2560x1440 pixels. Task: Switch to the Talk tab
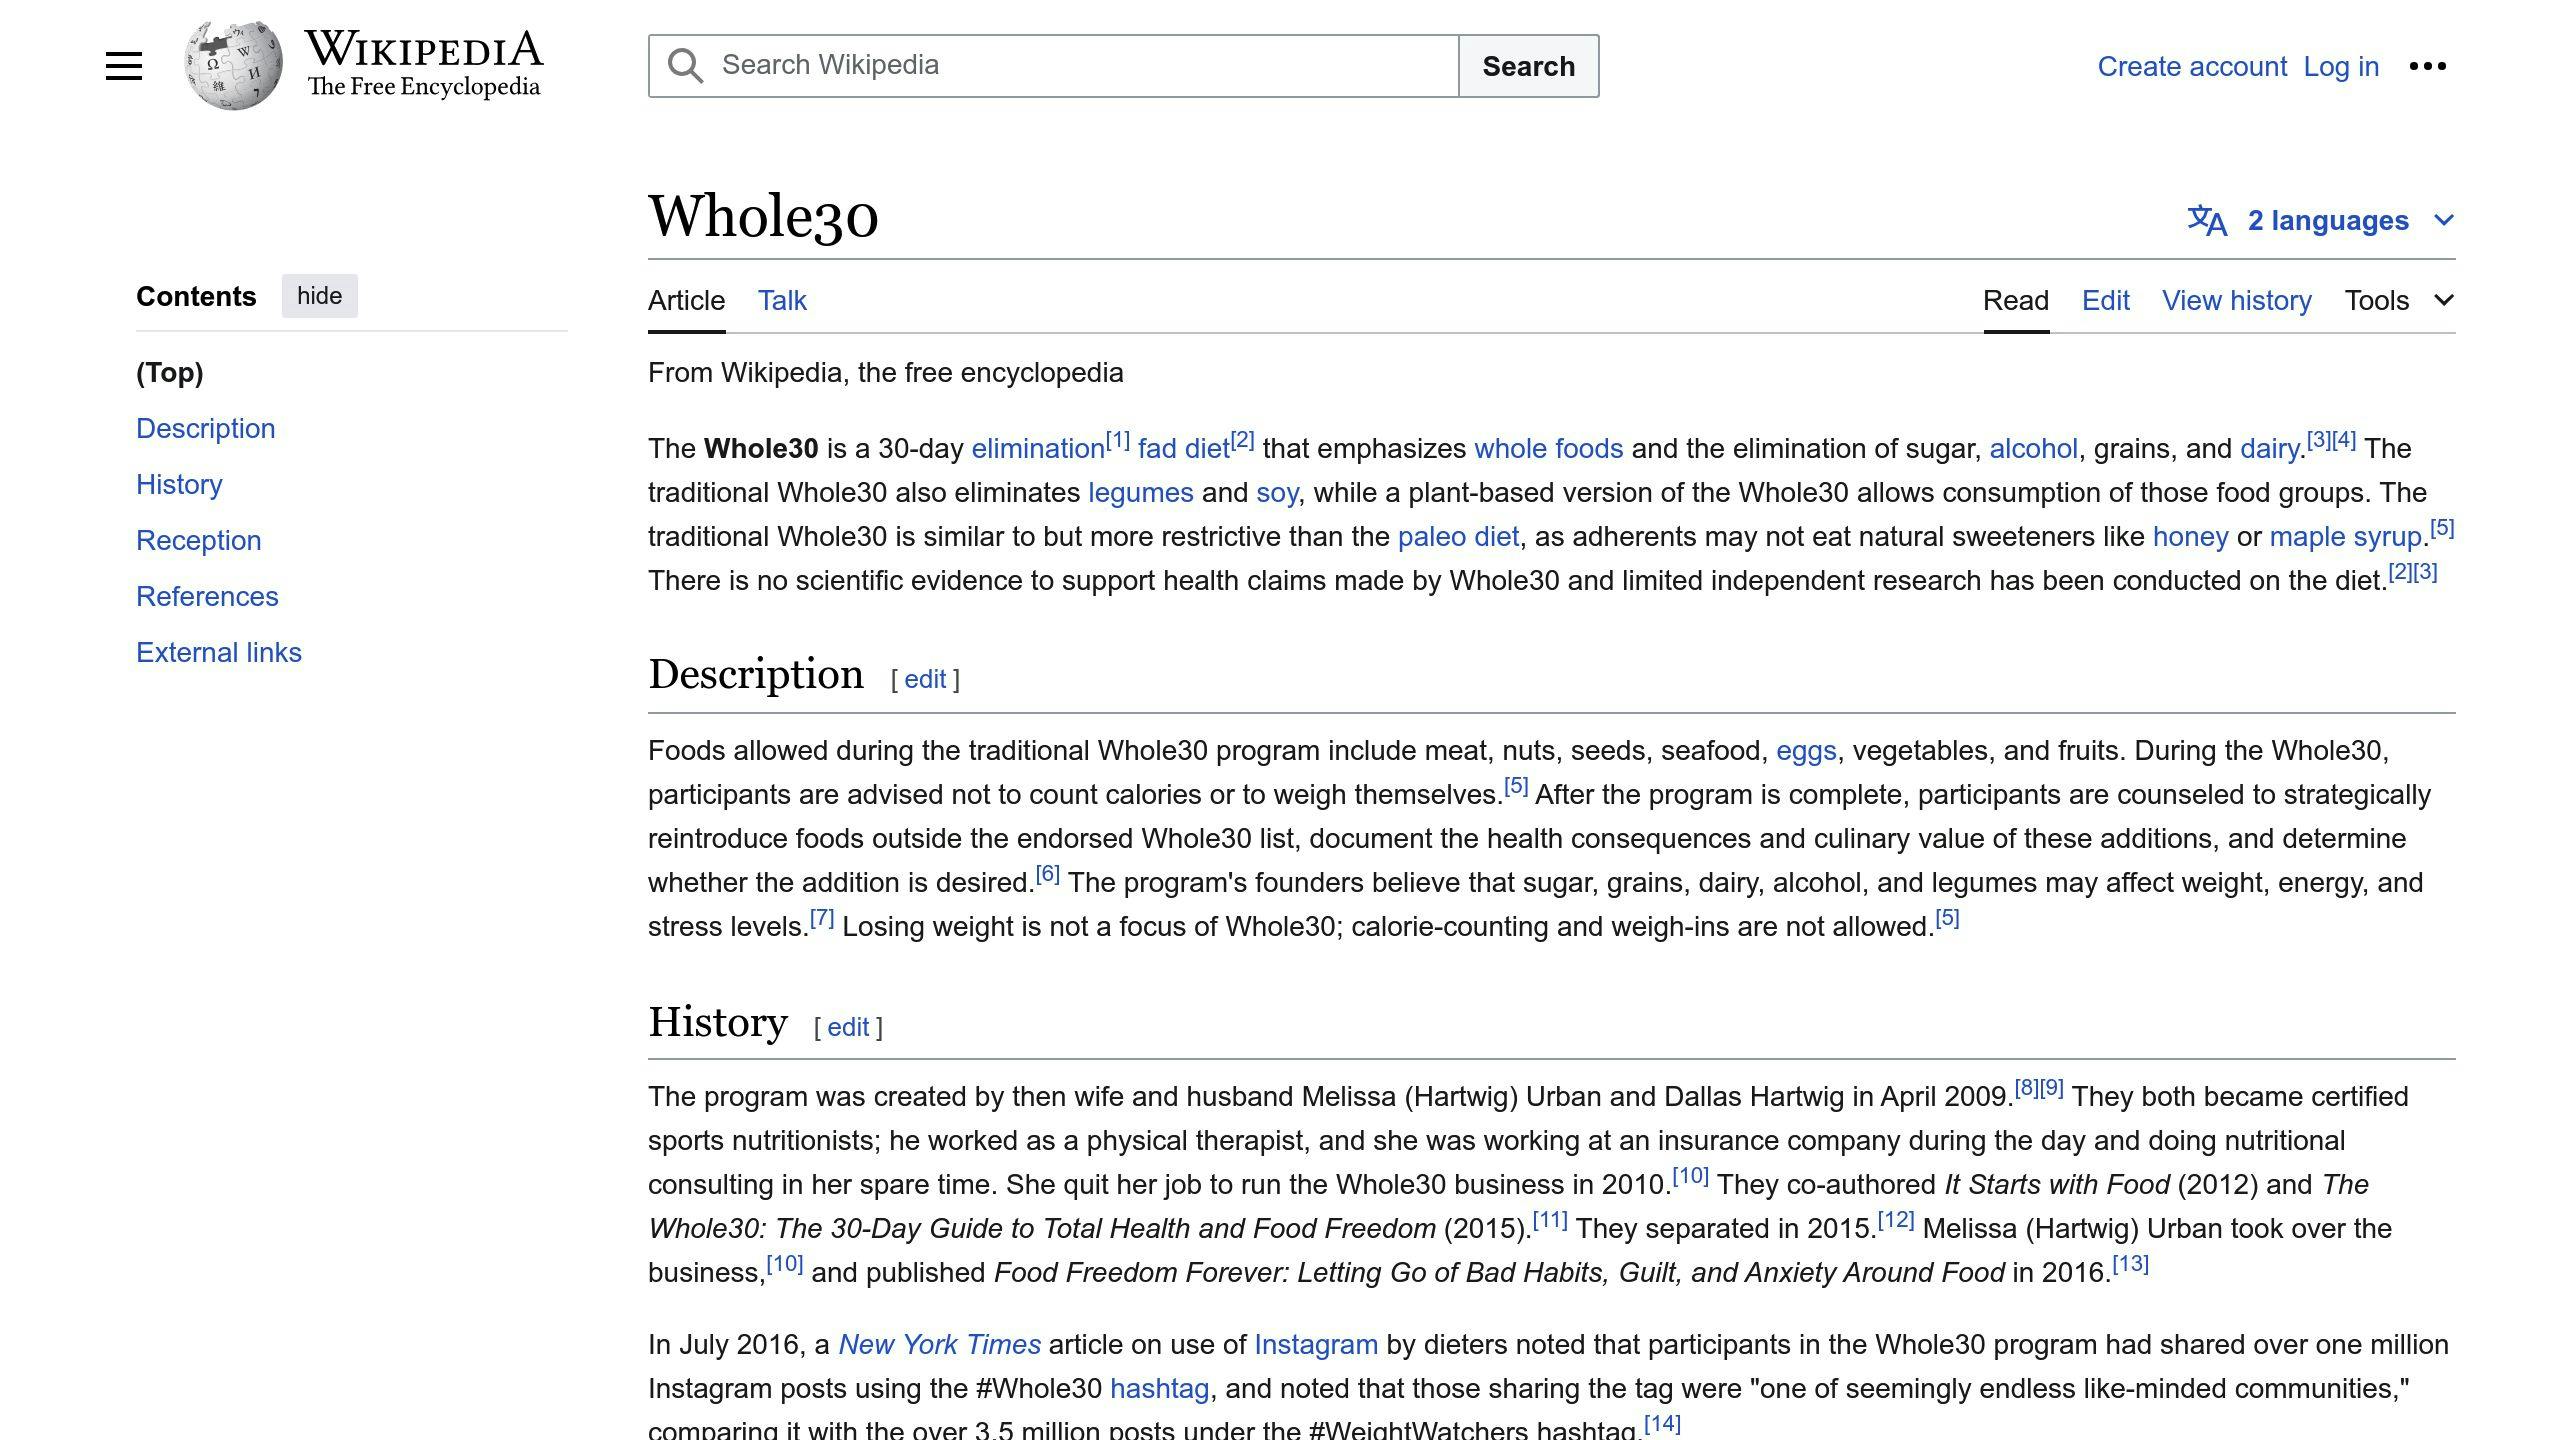[x=782, y=300]
